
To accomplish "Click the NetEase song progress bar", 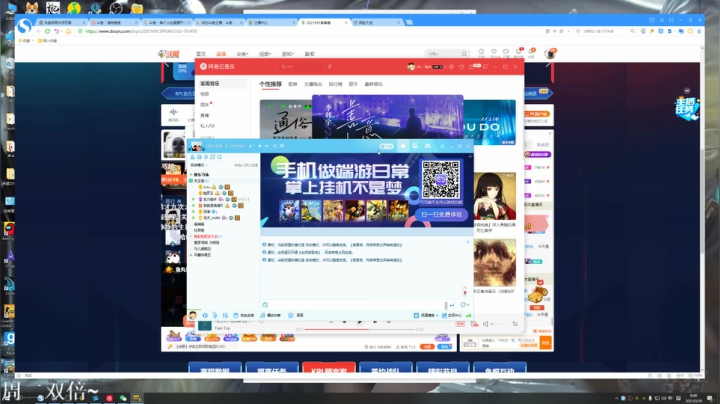I will [360, 329].
